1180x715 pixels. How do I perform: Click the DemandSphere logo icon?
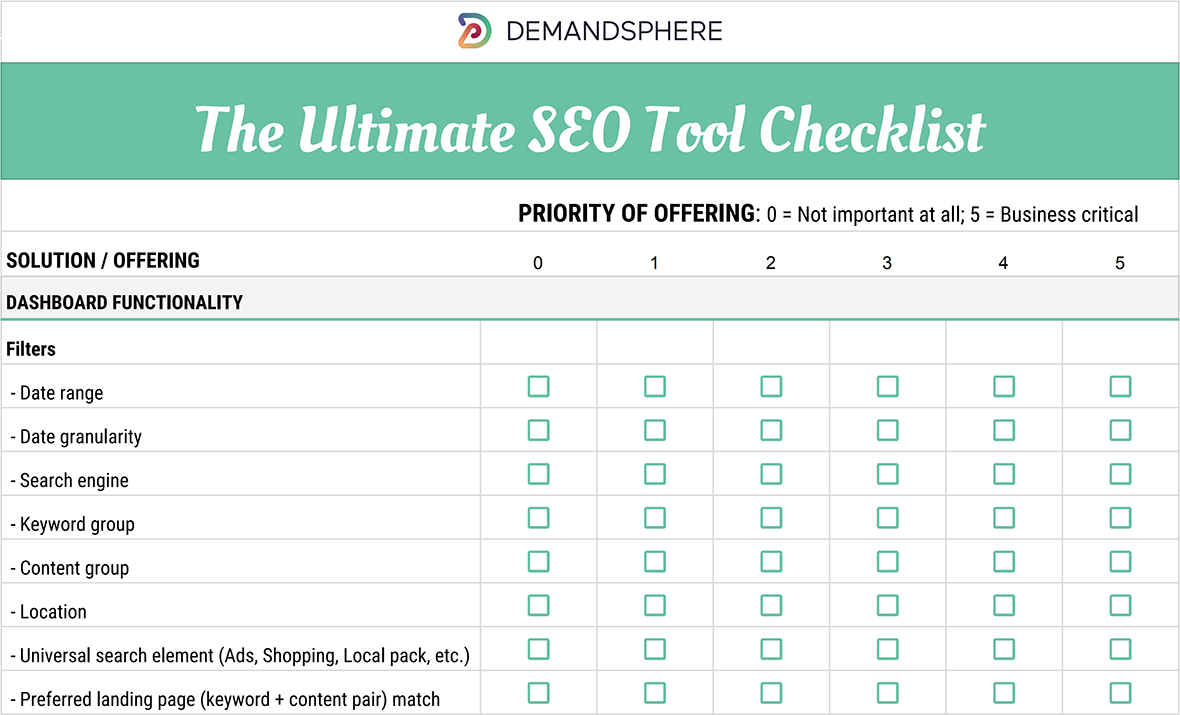pyautogui.click(x=475, y=30)
